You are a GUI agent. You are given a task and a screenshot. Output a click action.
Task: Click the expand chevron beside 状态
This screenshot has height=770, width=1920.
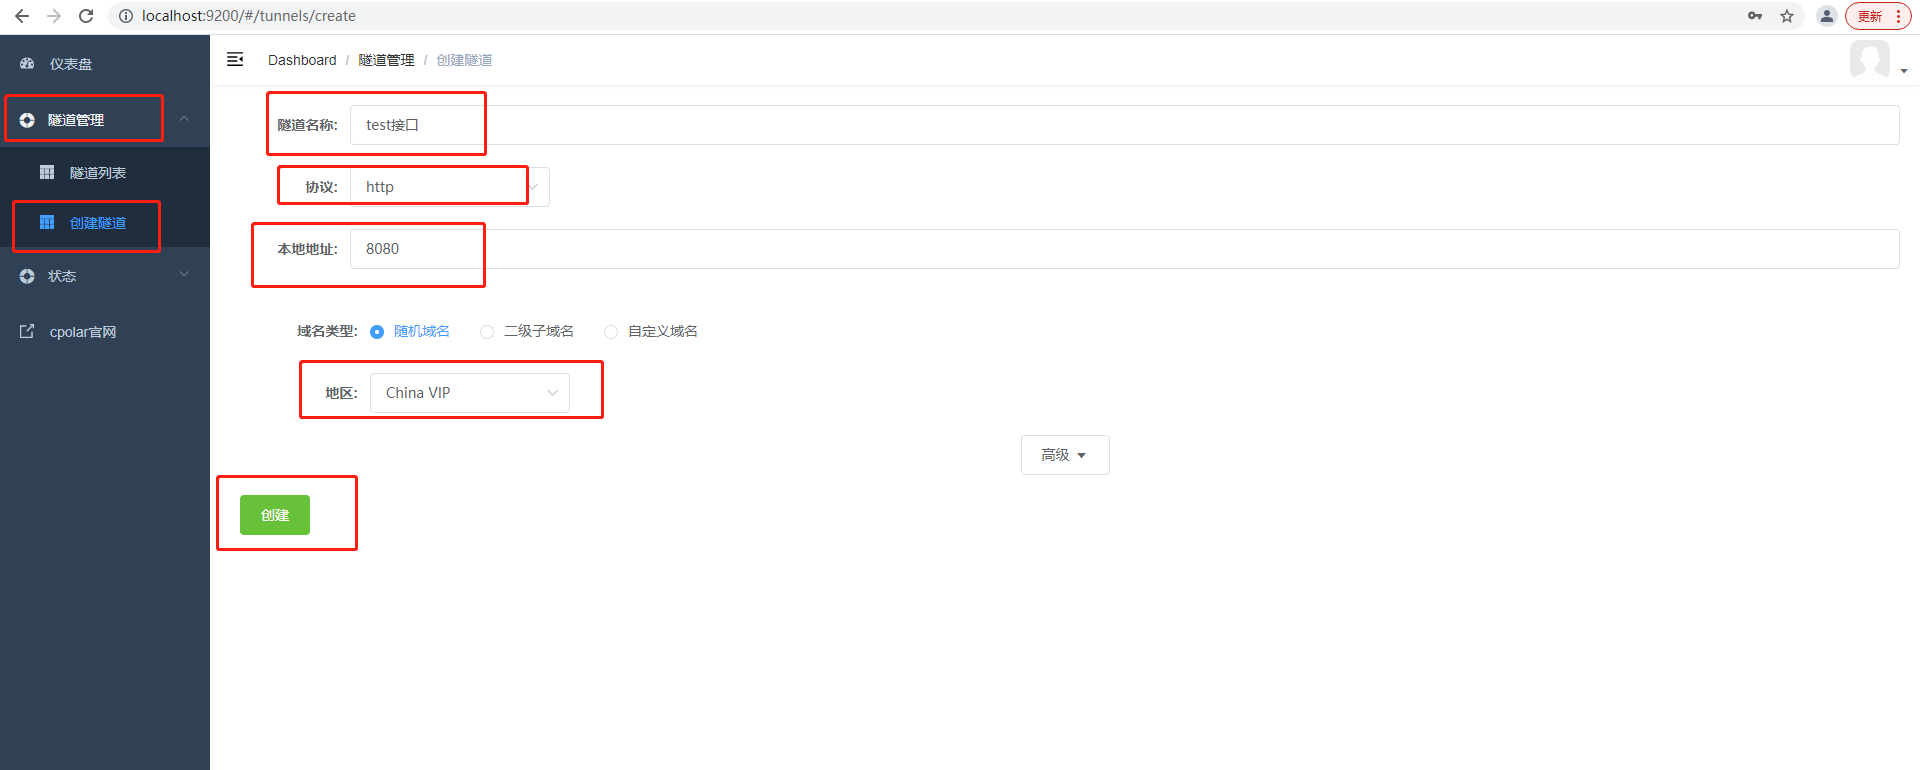point(184,274)
